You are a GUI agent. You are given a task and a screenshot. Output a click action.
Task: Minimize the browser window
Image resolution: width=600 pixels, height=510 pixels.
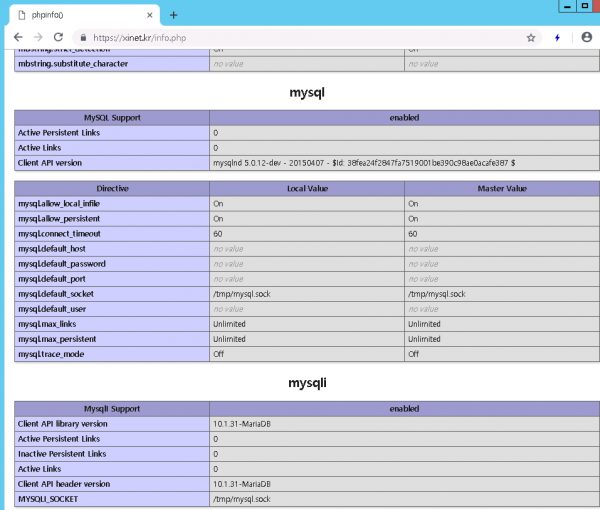pos(567,6)
